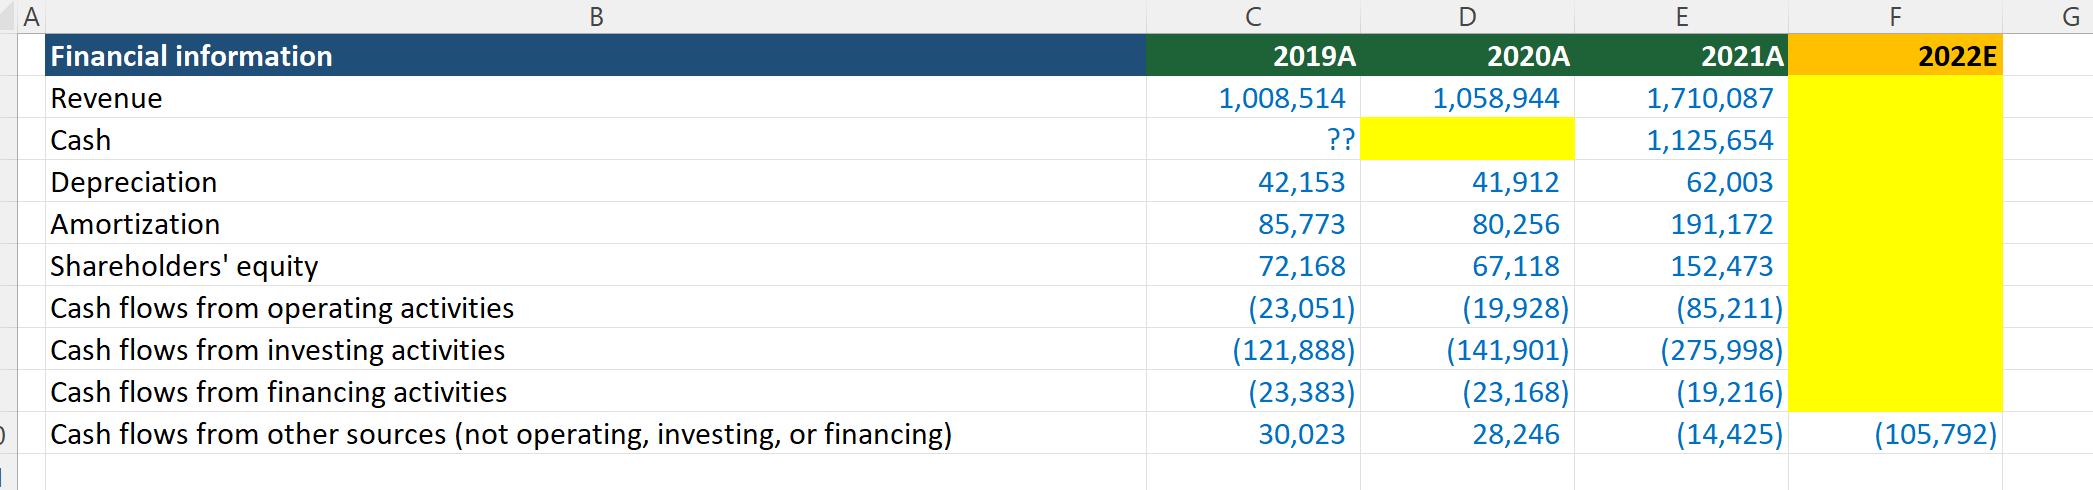Select depreciation value 62,003
Viewport: 2093px width, 490px height.
pyautogui.click(x=1681, y=182)
